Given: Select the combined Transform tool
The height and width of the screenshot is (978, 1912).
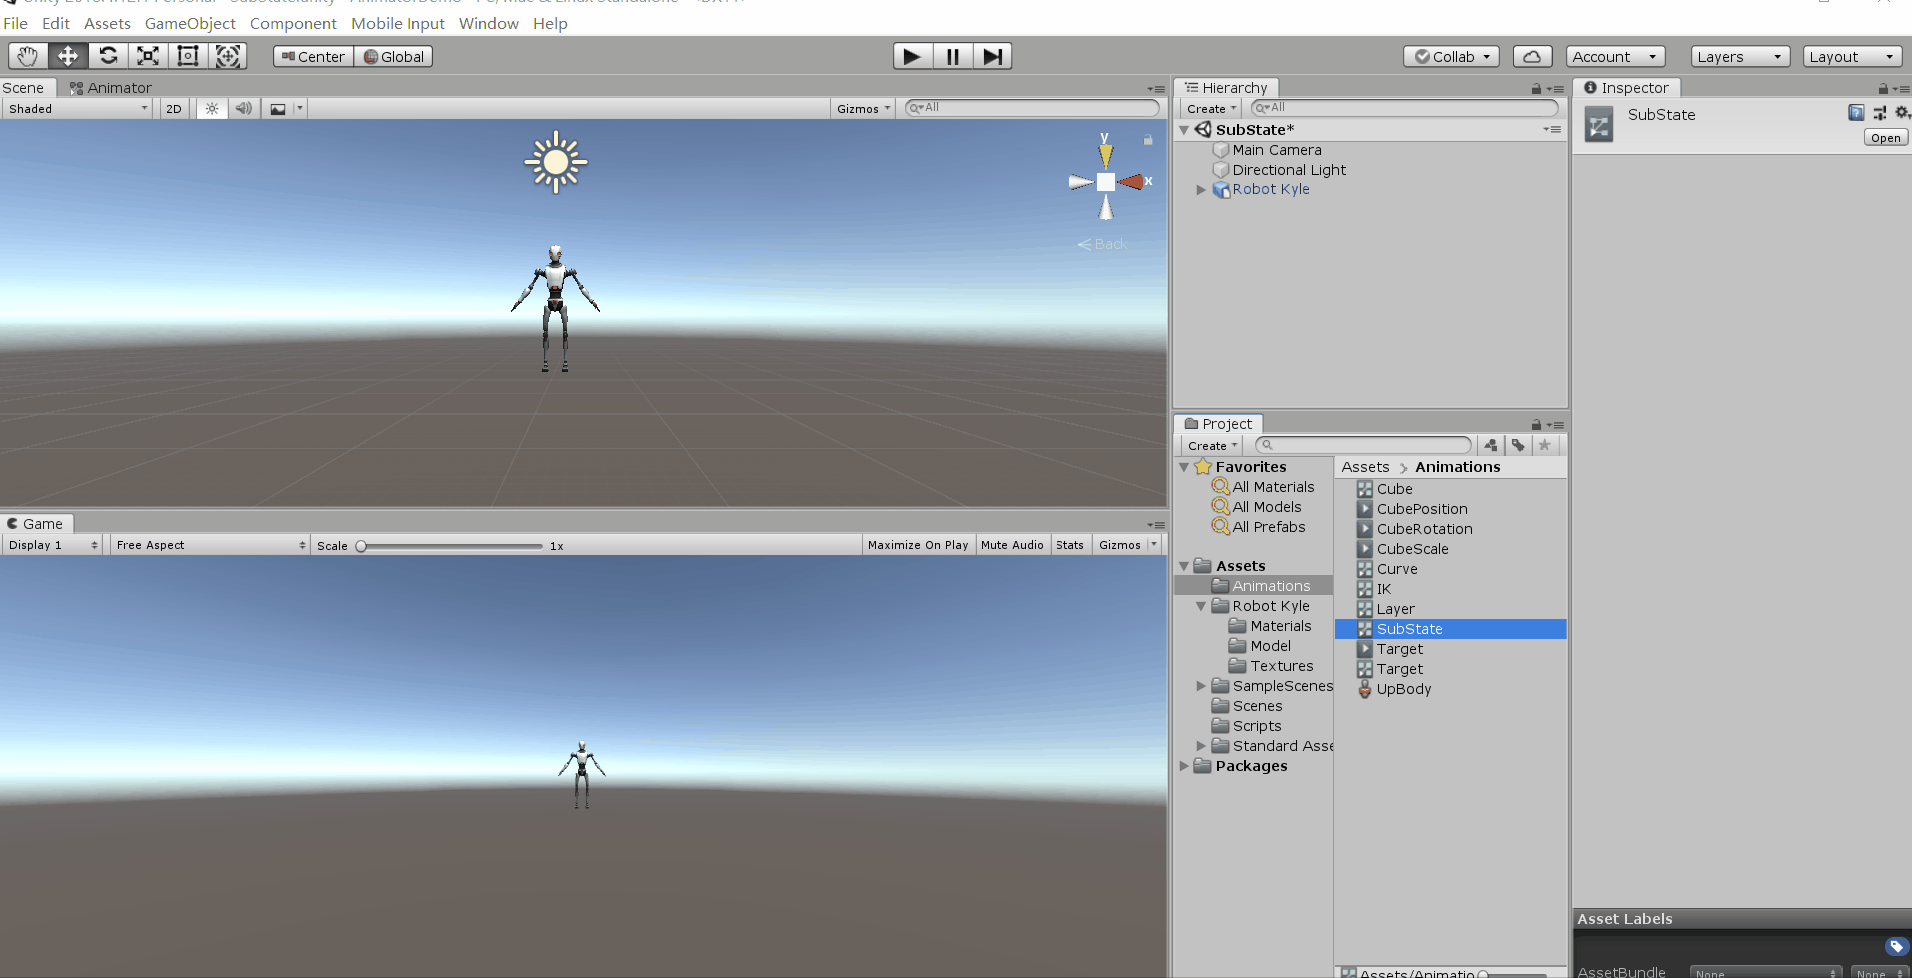Looking at the screenshot, I should tap(228, 56).
